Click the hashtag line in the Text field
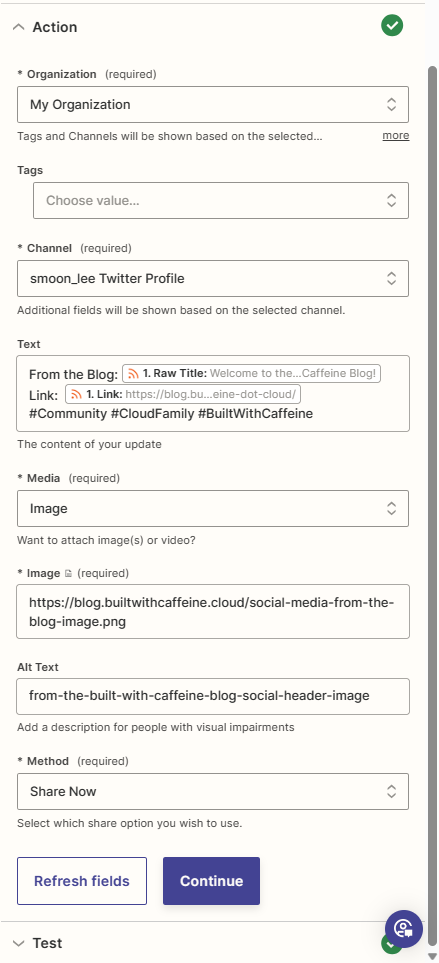The width and height of the screenshot is (439, 963). click(x=171, y=413)
